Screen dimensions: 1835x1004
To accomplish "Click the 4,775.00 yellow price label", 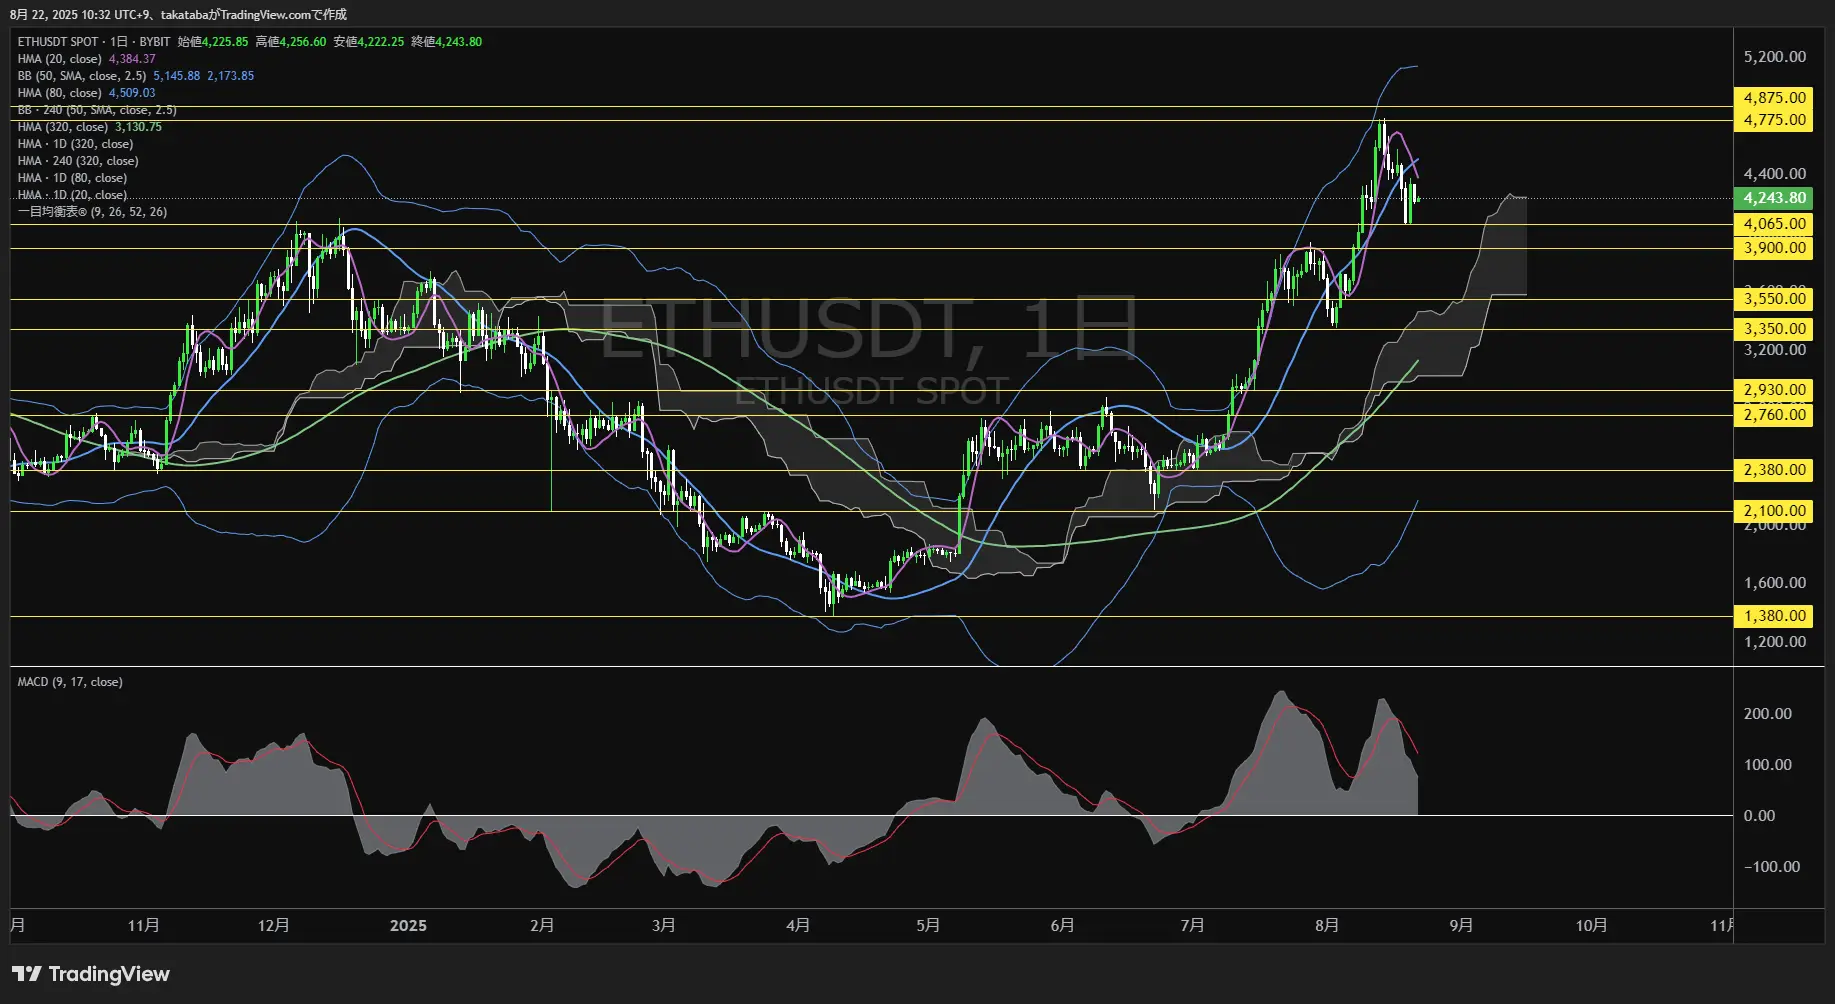I will (x=1774, y=120).
